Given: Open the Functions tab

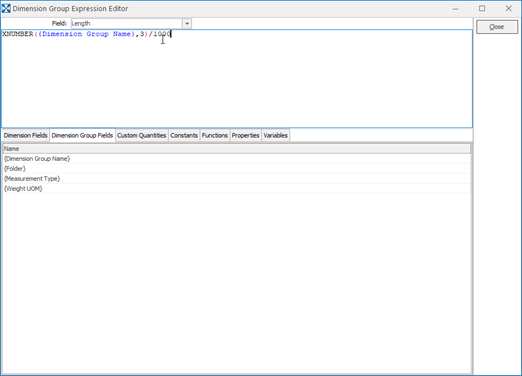Looking at the screenshot, I should (x=215, y=135).
